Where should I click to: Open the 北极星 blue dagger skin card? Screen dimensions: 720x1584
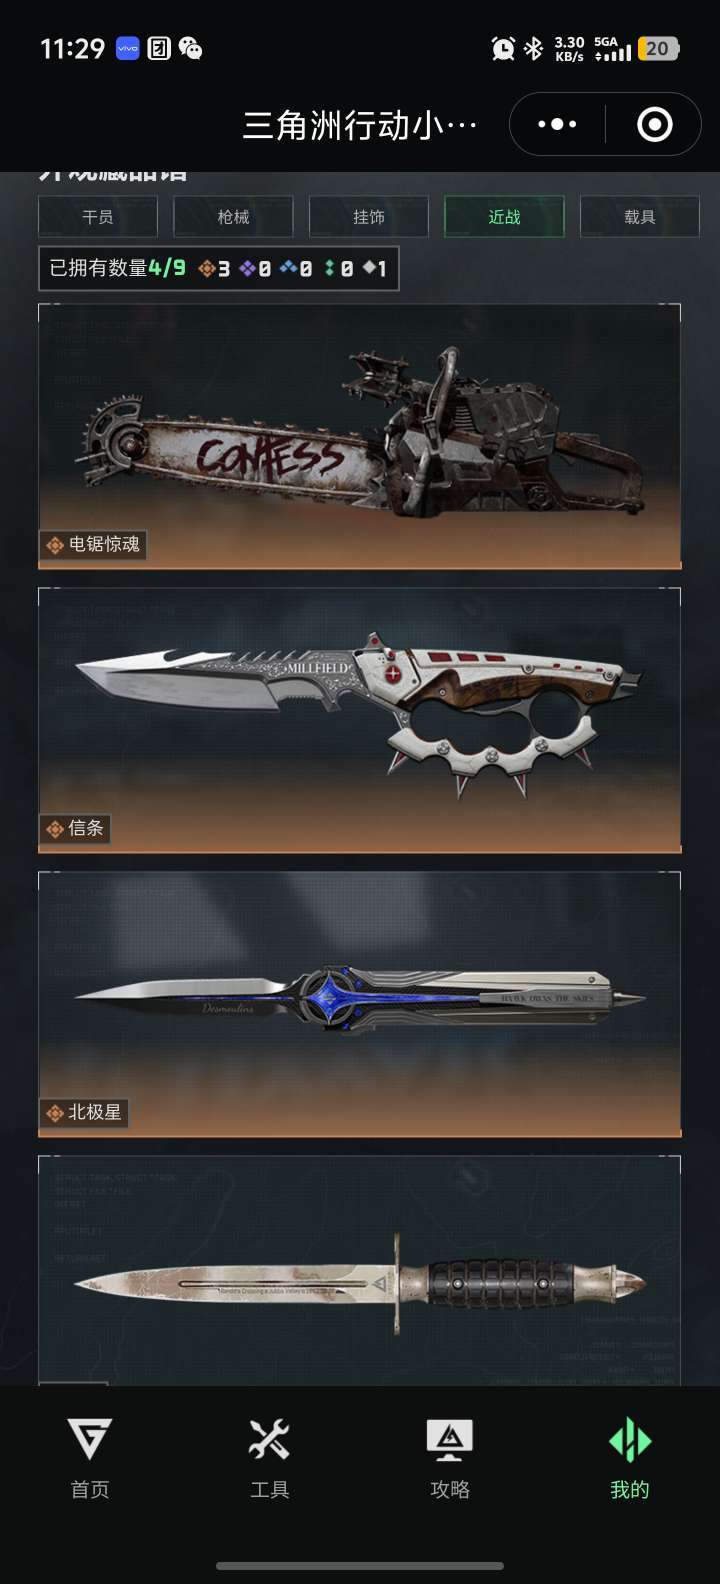[360, 1004]
